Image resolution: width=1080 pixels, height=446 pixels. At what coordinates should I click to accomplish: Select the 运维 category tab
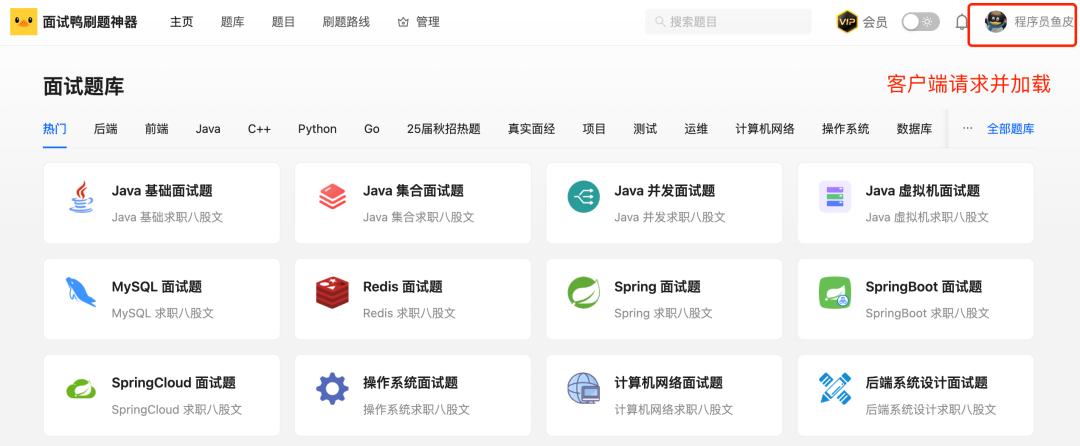coord(696,129)
